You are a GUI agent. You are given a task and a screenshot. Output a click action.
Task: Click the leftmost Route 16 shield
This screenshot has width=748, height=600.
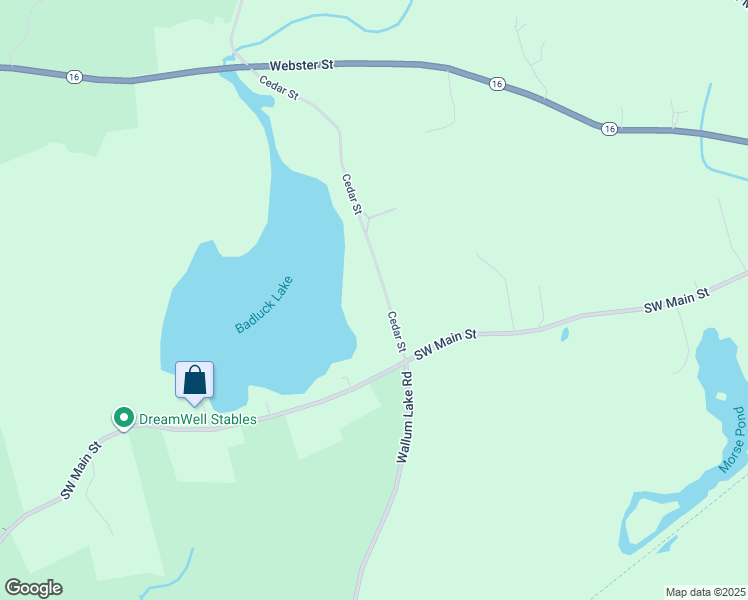[74, 77]
